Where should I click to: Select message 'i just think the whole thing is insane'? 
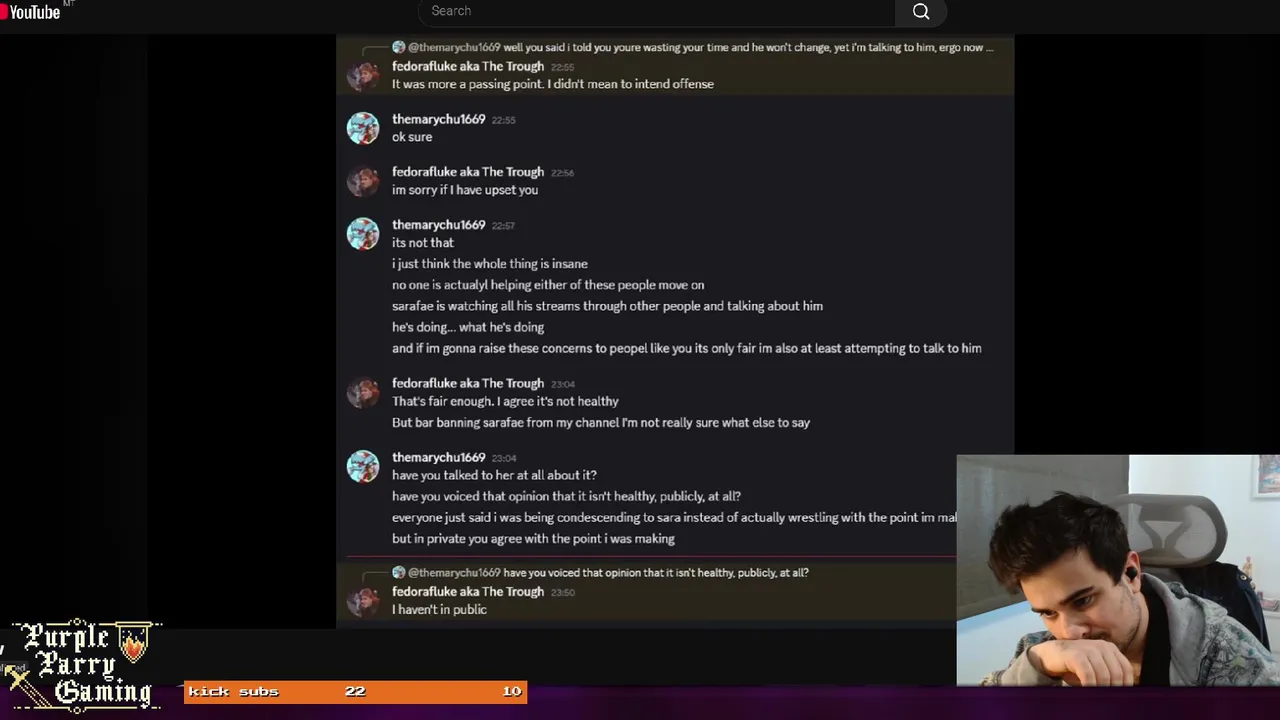[x=490, y=264]
